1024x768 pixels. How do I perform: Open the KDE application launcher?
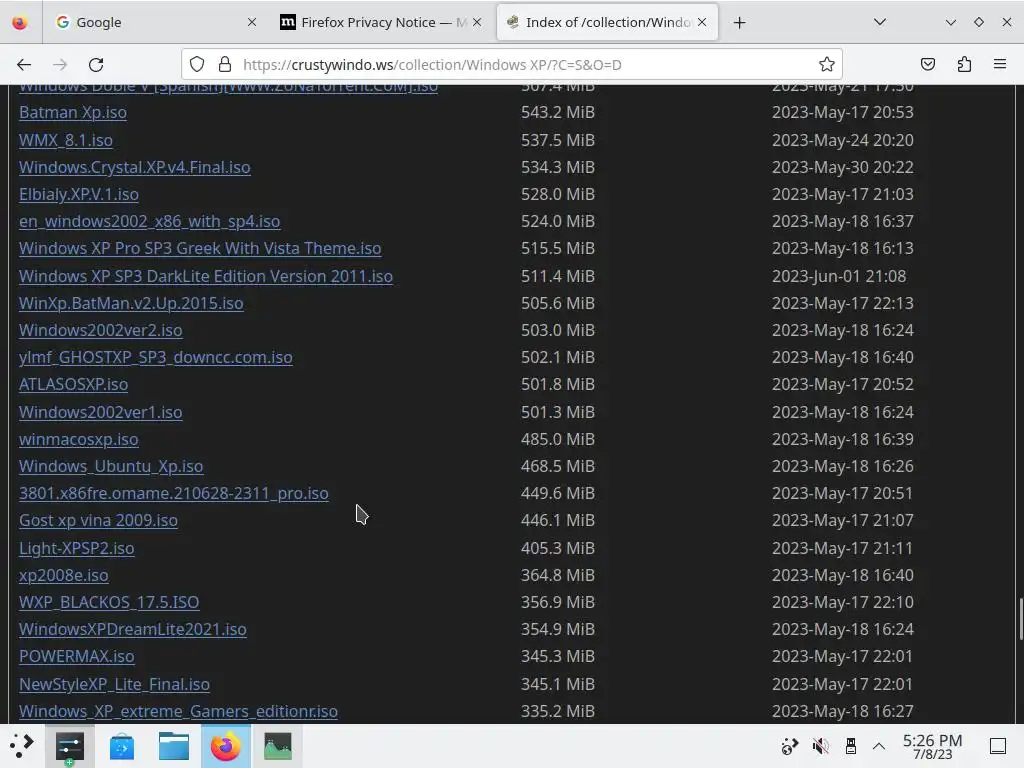coord(22,746)
